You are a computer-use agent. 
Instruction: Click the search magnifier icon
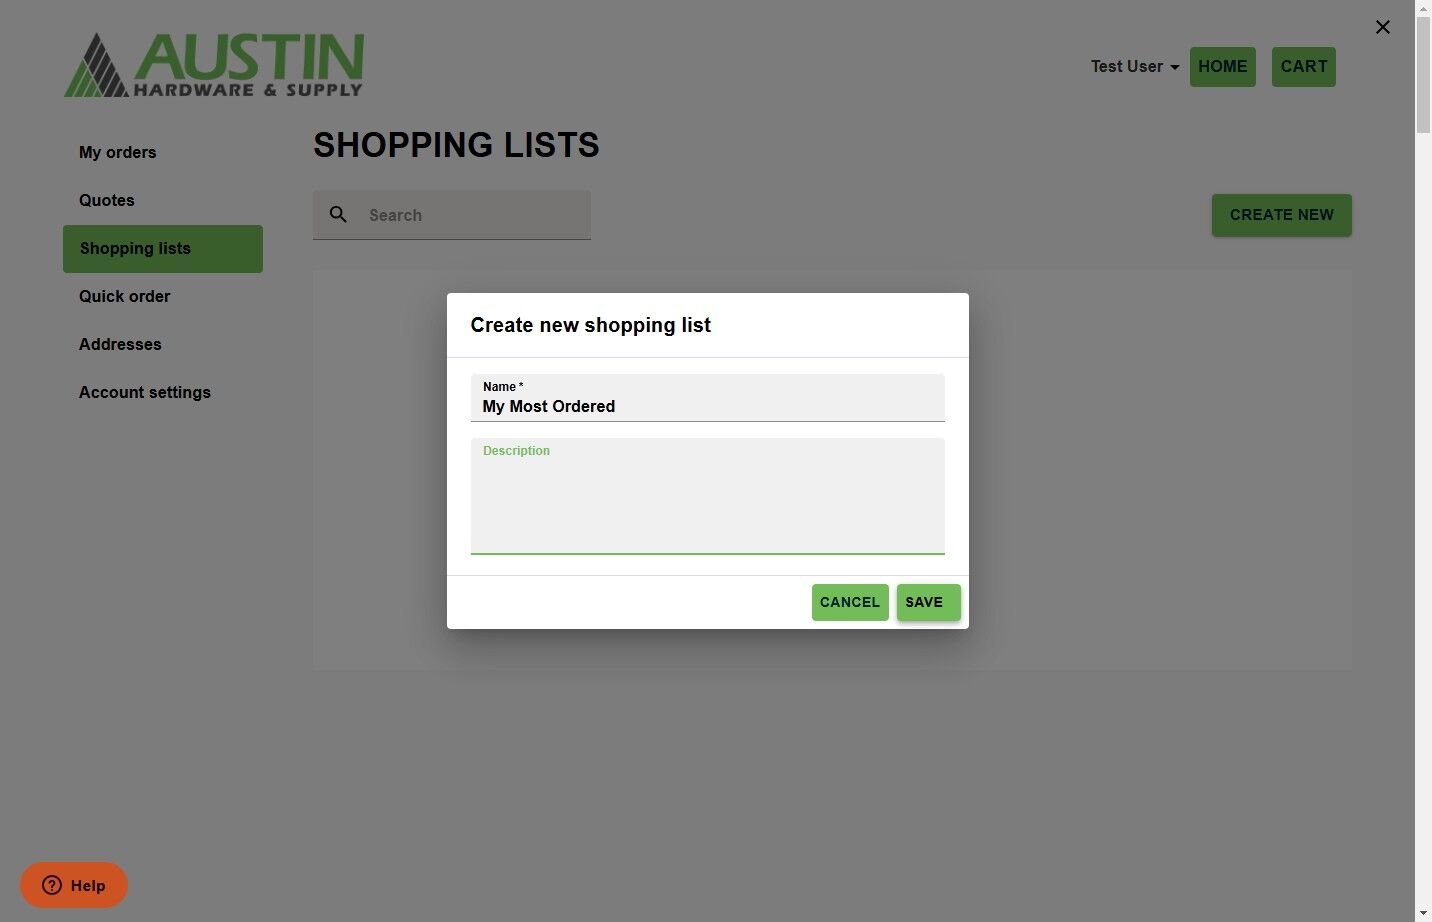tap(338, 214)
